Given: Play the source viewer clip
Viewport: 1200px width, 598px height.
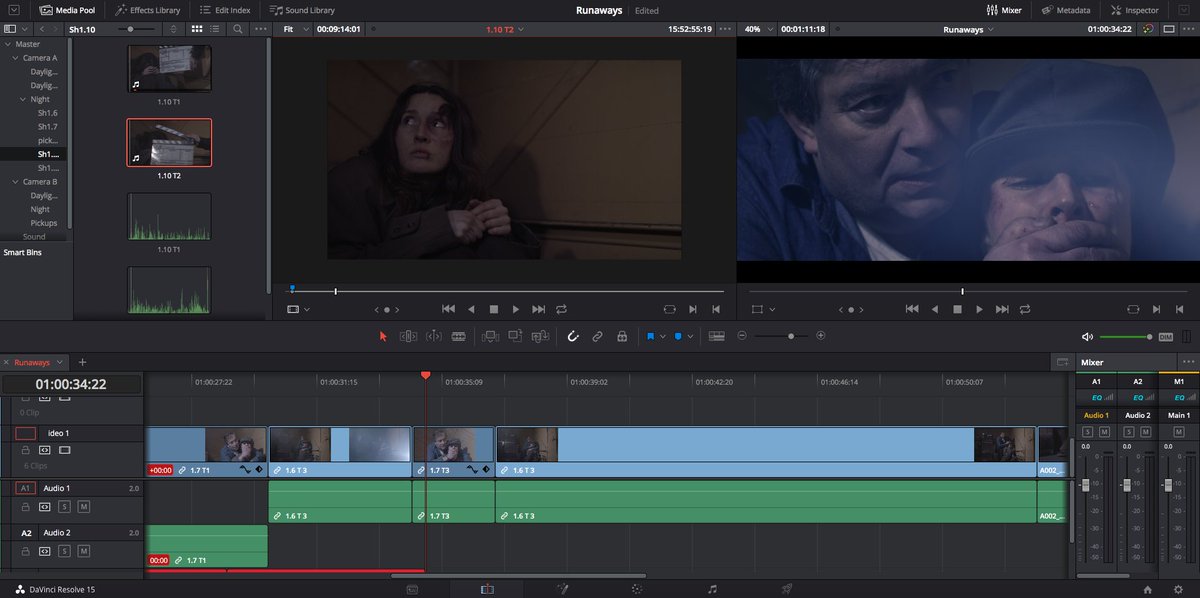Looking at the screenshot, I should point(516,310).
